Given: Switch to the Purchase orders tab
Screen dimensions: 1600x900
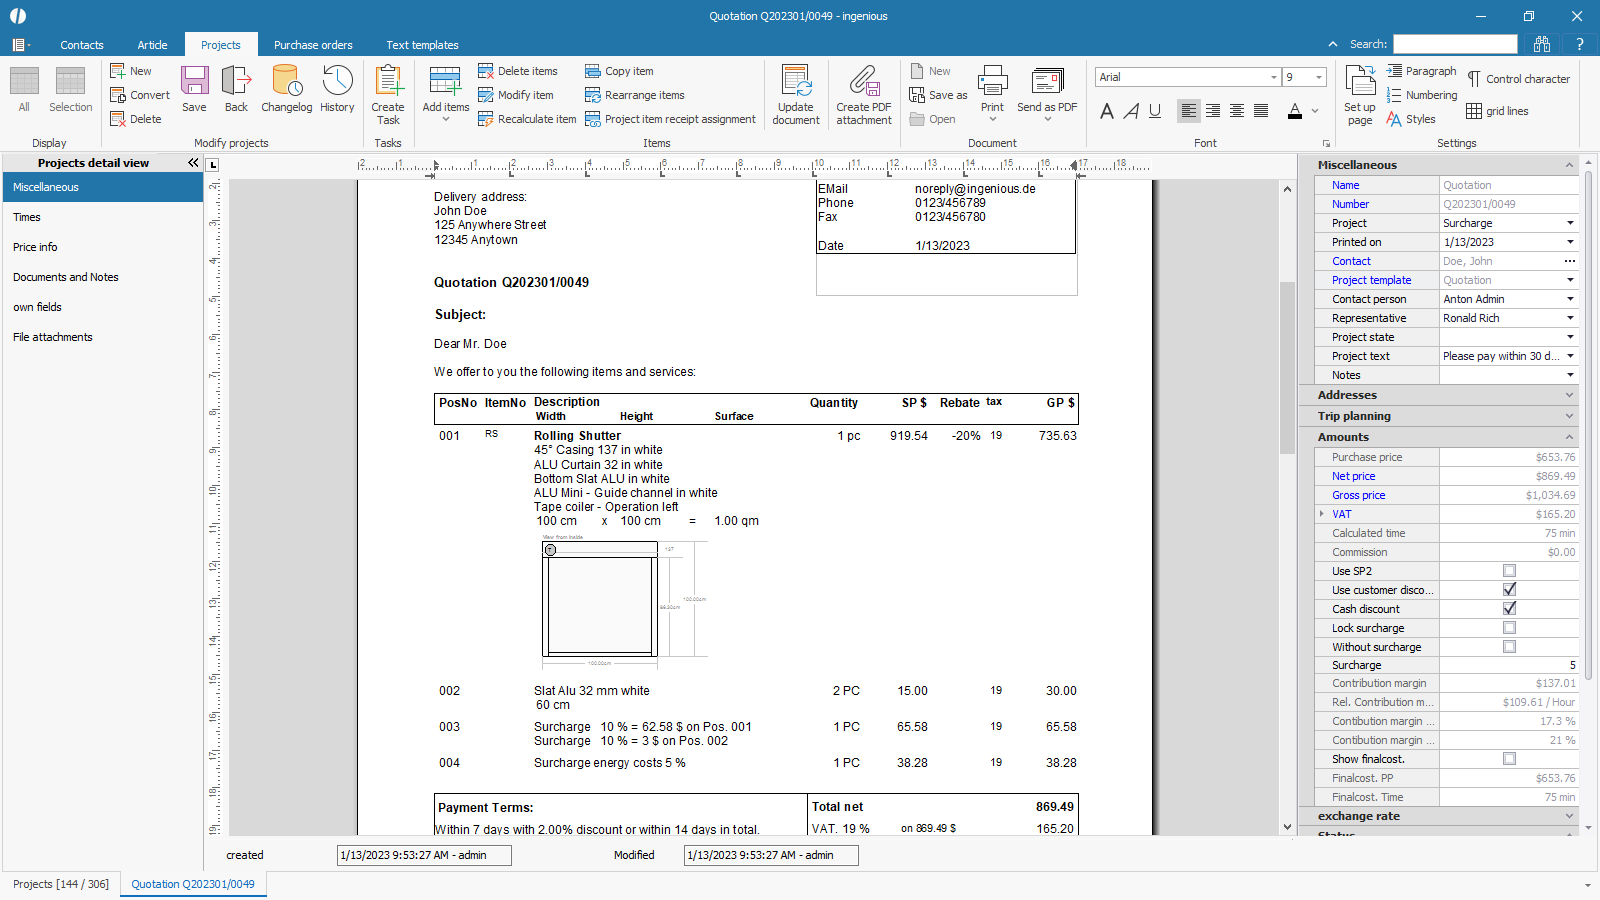Looking at the screenshot, I should pos(313,45).
